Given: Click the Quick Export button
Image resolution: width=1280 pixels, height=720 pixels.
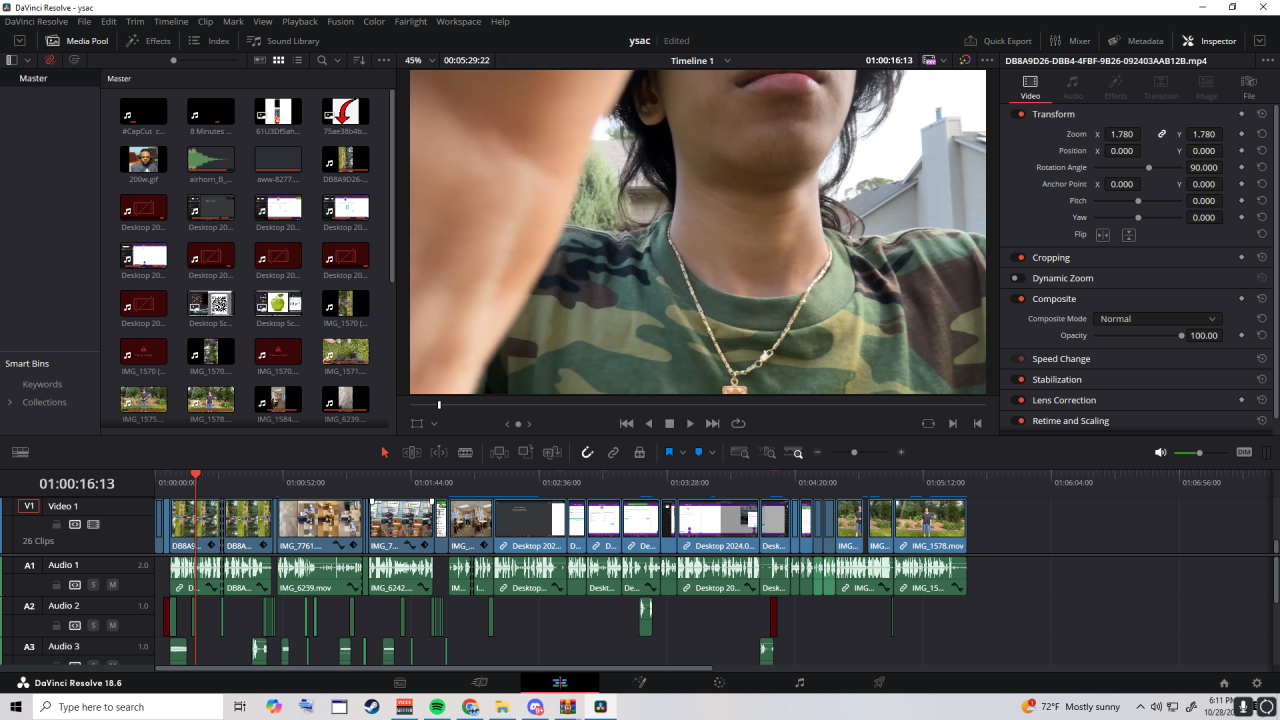Looking at the screenshot, I should tap(998, 41).
